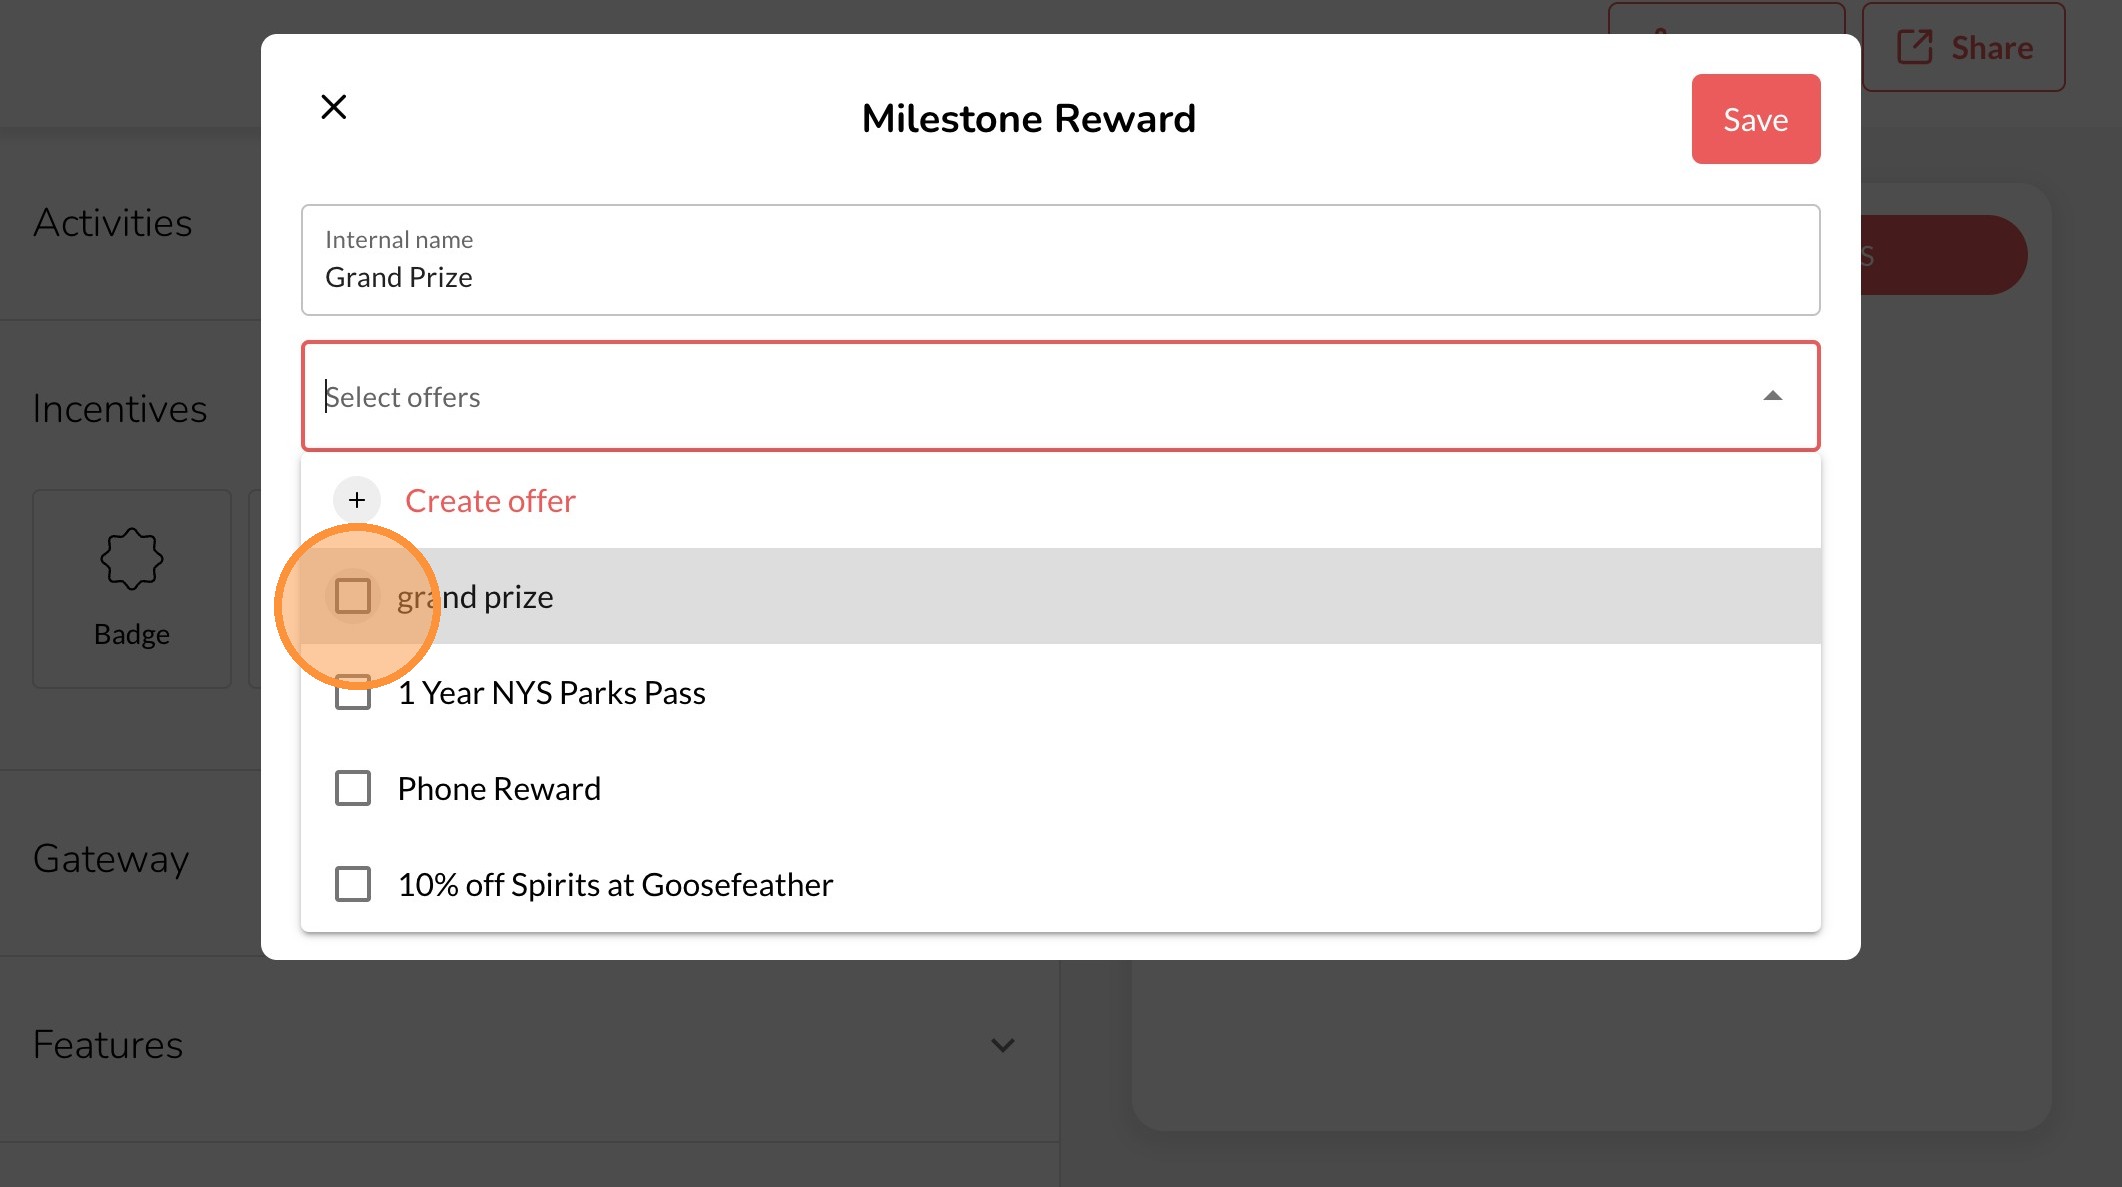Click the Internal name input field
The image size is (2122, 1187).
[1060, 276]
